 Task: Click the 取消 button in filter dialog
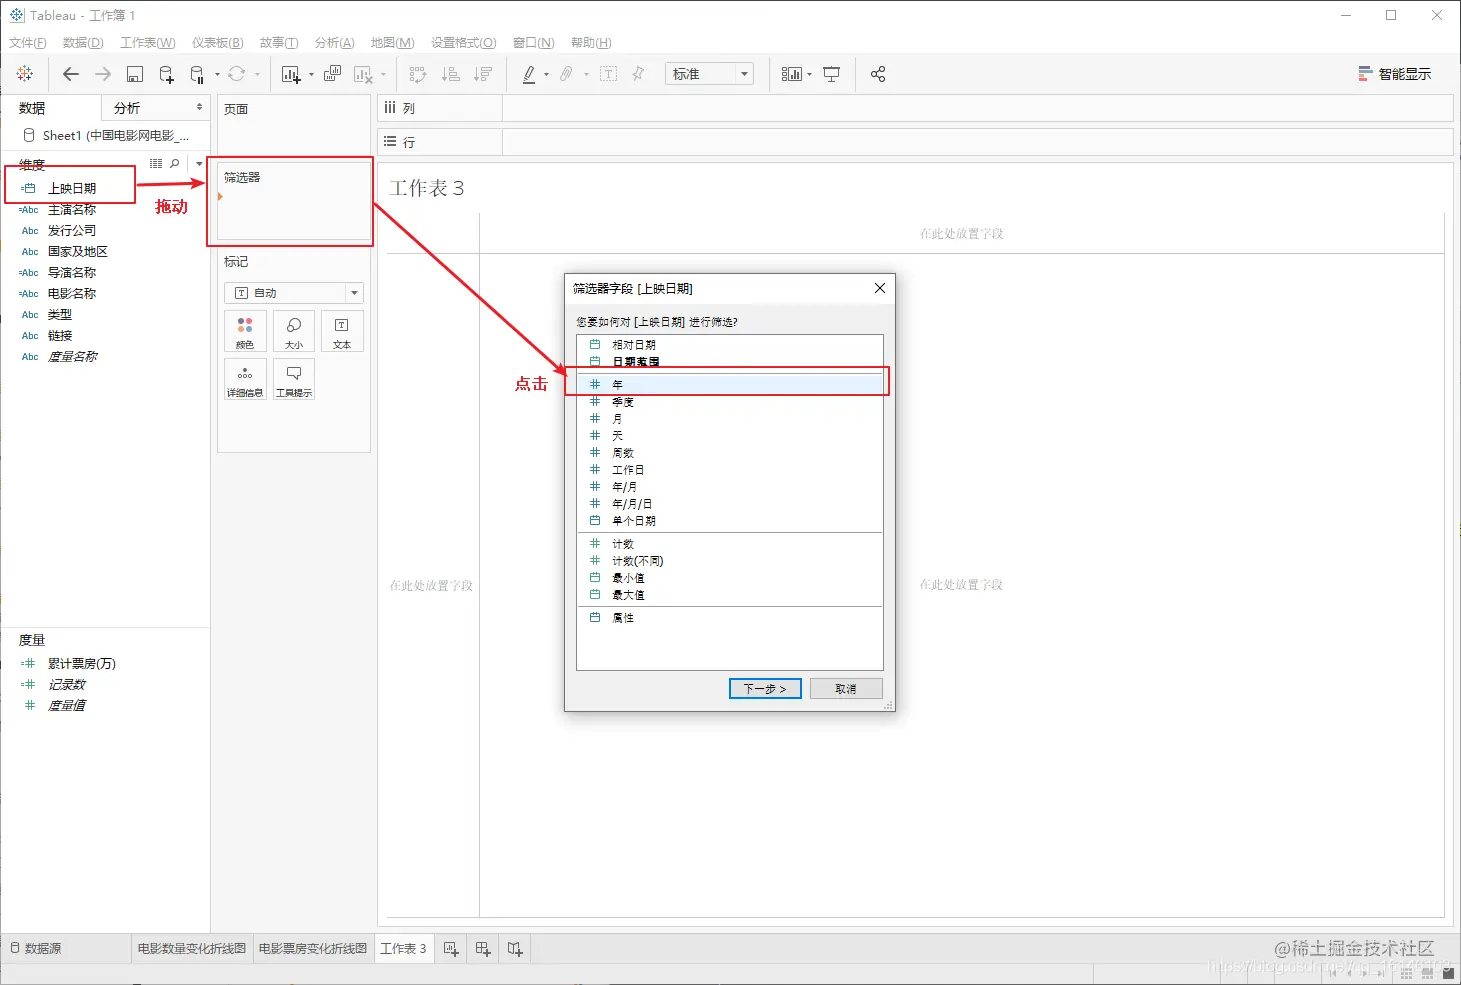(x=846, y=688)
